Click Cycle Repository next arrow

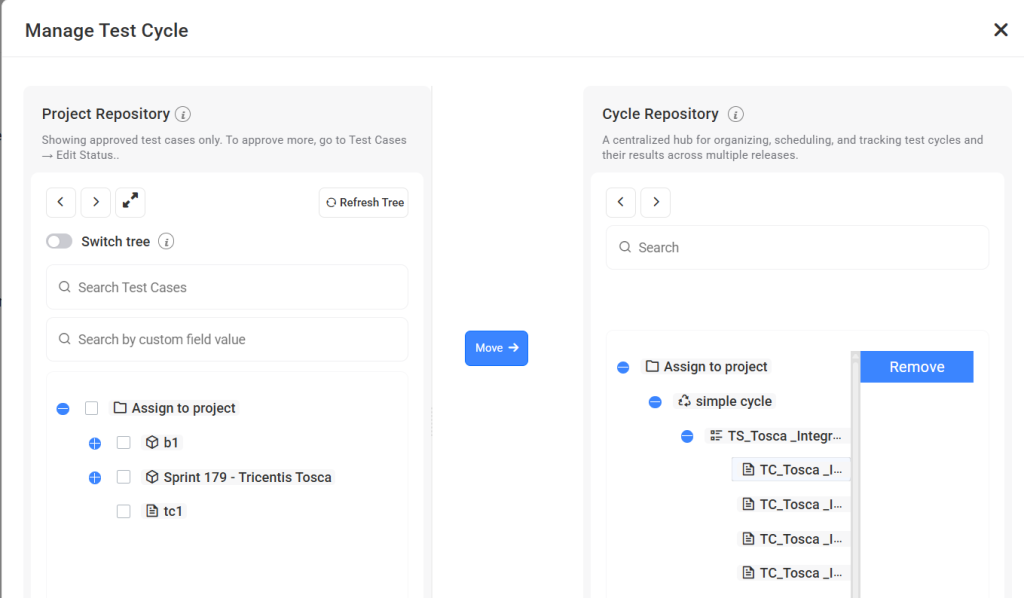pyautogui.click(x=655, y=202)
